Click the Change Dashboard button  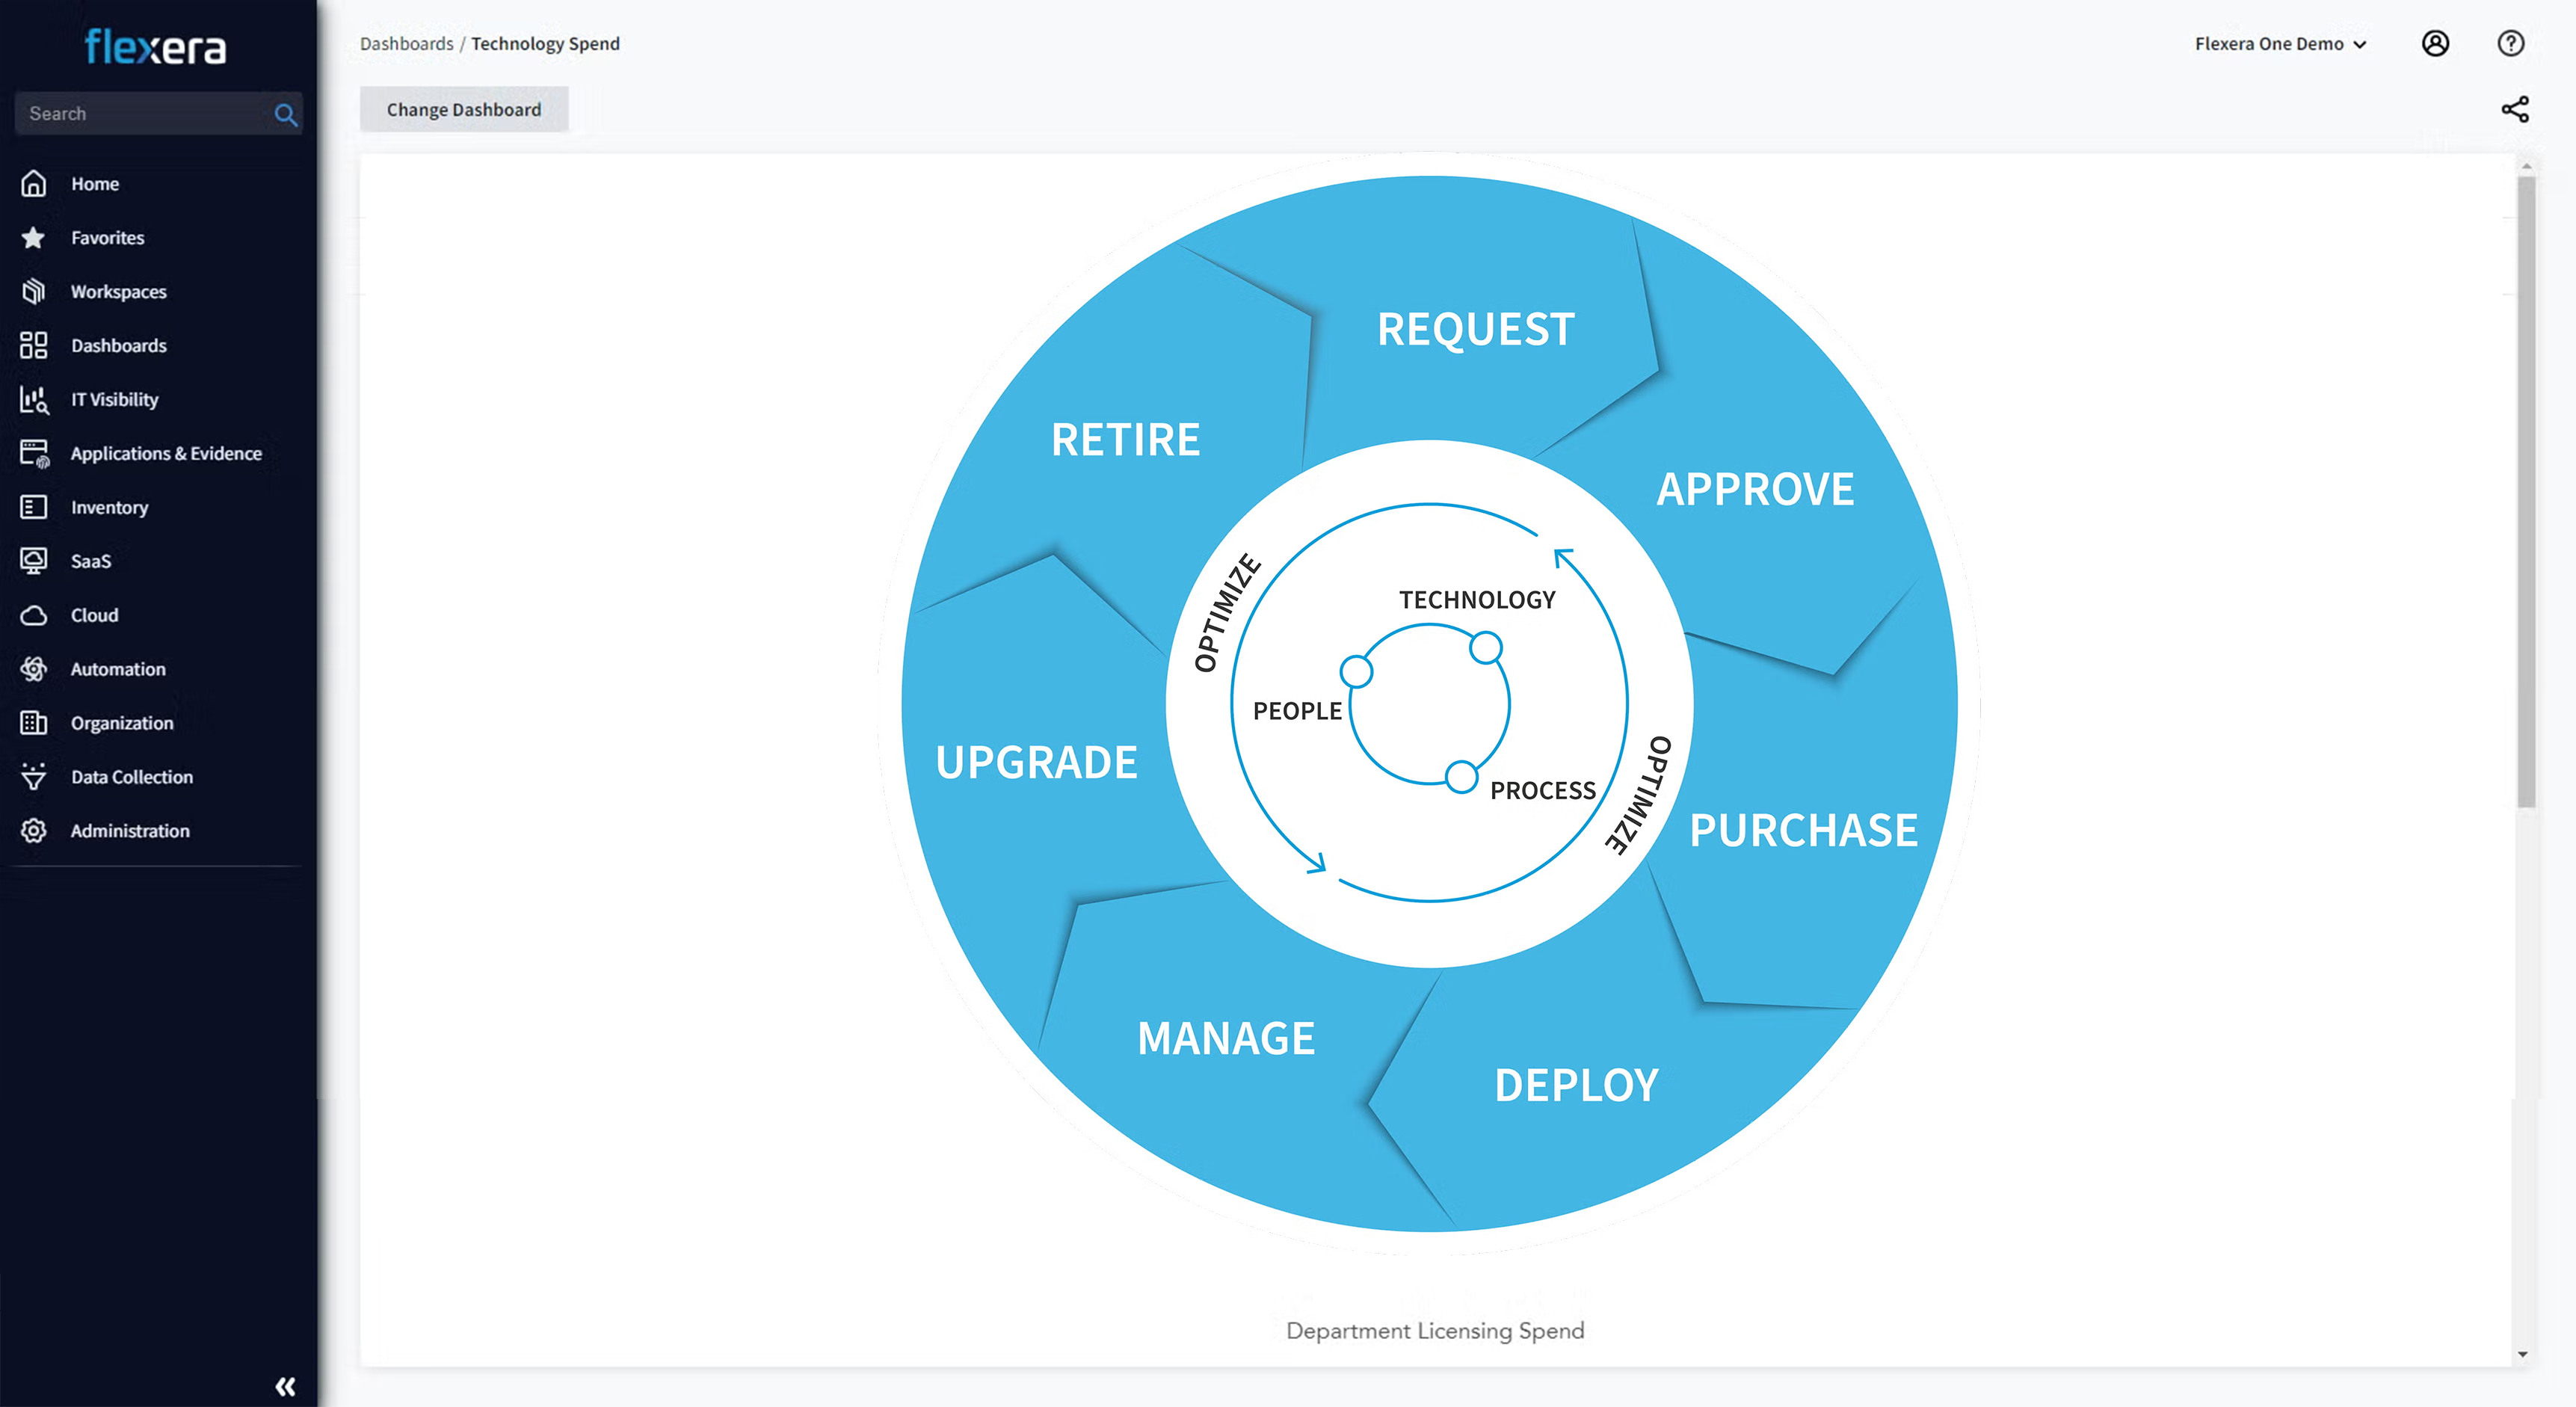464,110
